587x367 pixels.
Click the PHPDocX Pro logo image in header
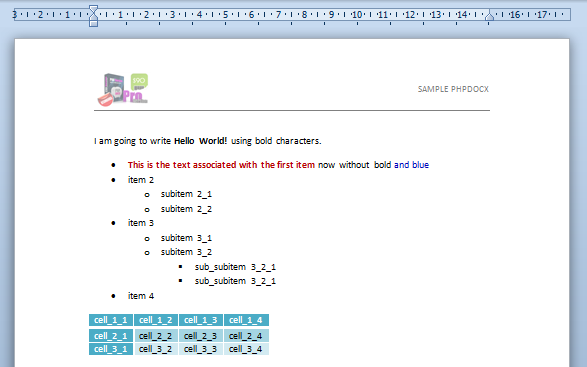pyautogui.click(x=123, y=90)
